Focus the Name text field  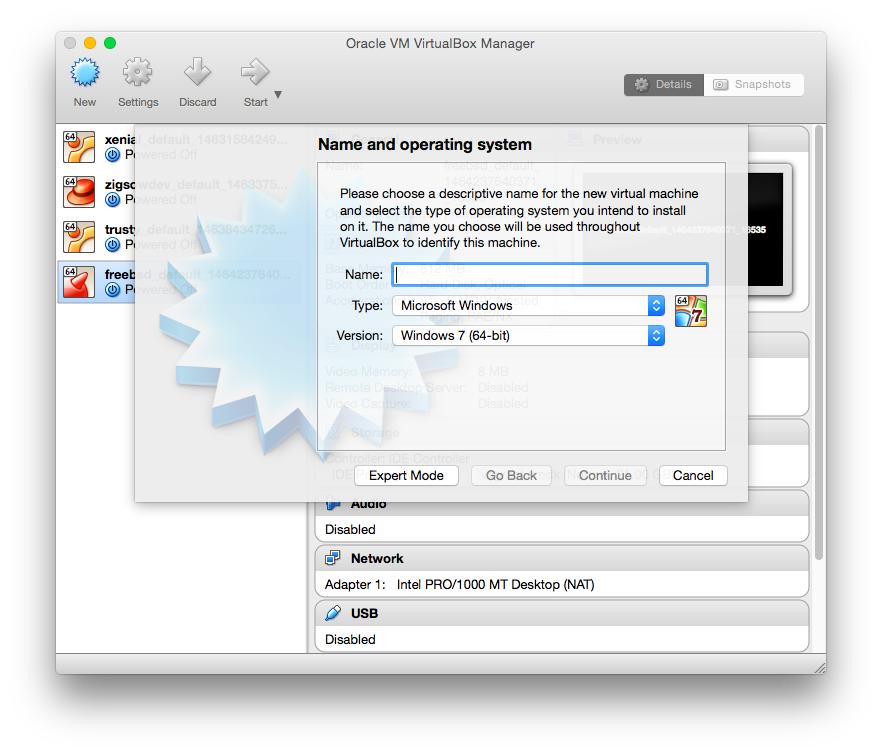(550, 274)
